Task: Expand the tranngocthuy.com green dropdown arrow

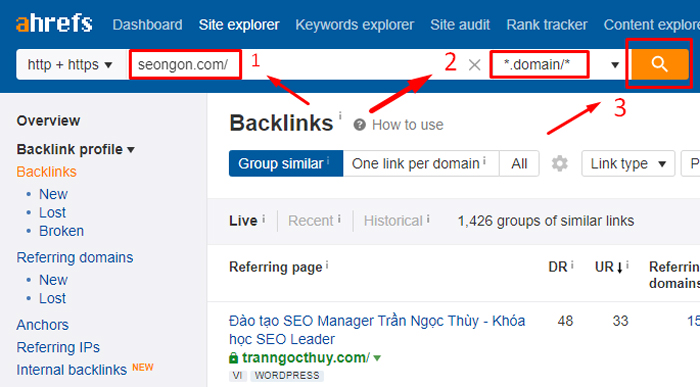Action: point(377,358)
